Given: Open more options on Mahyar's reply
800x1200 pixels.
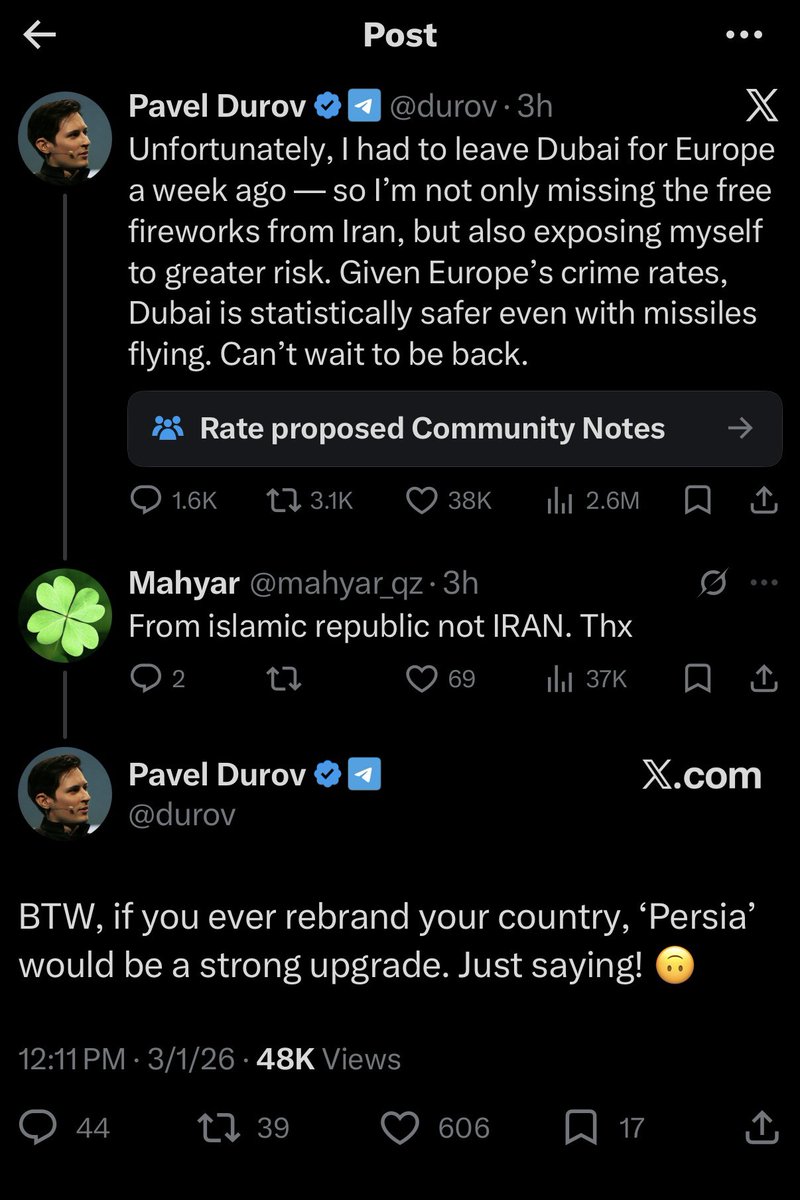Looking at the screenshot, I should 763,583.
